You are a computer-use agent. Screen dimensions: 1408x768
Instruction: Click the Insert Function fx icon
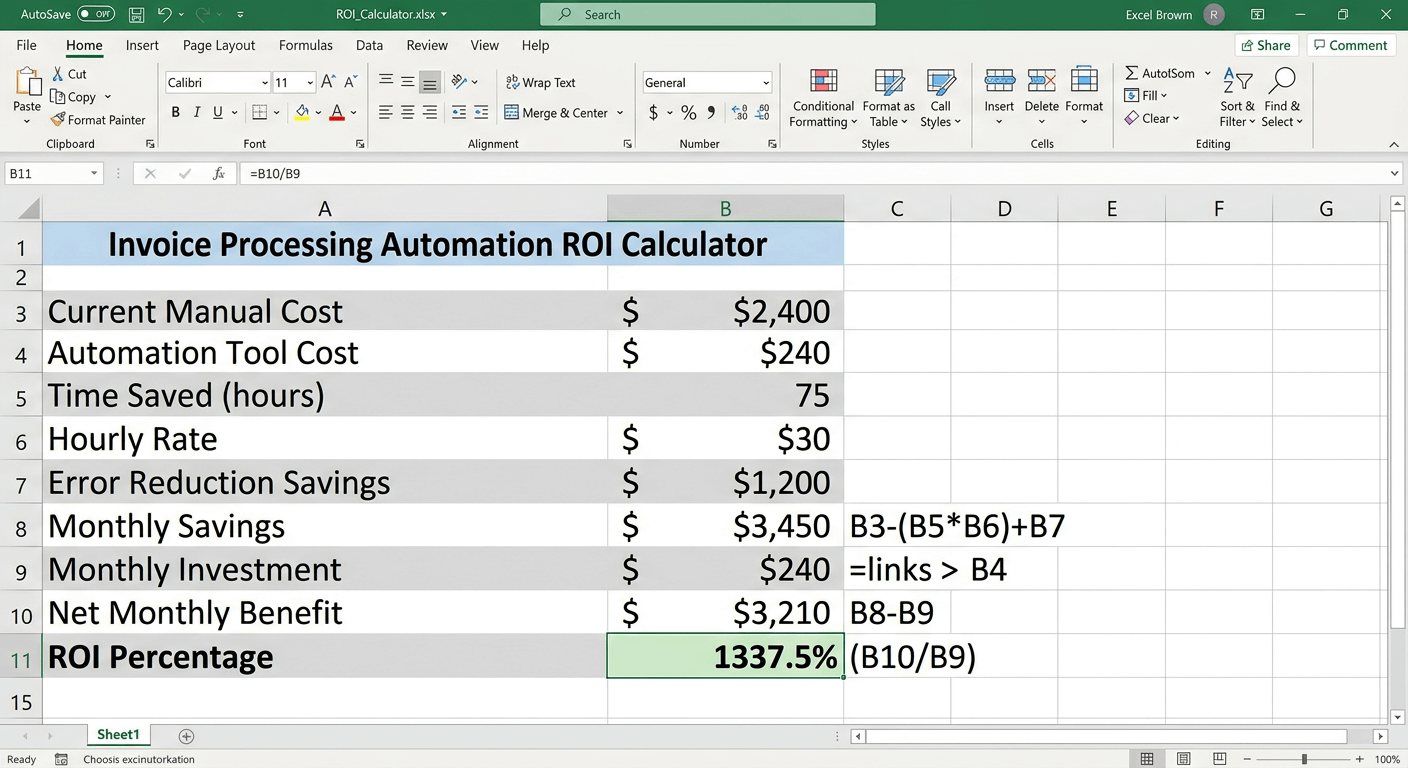[219, 174]
